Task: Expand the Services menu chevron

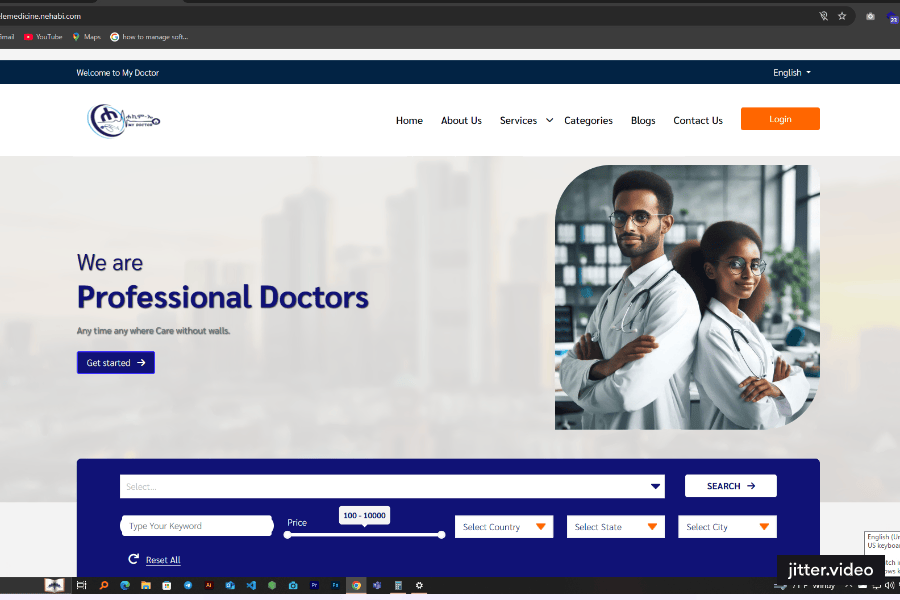Action: (549, 120)
